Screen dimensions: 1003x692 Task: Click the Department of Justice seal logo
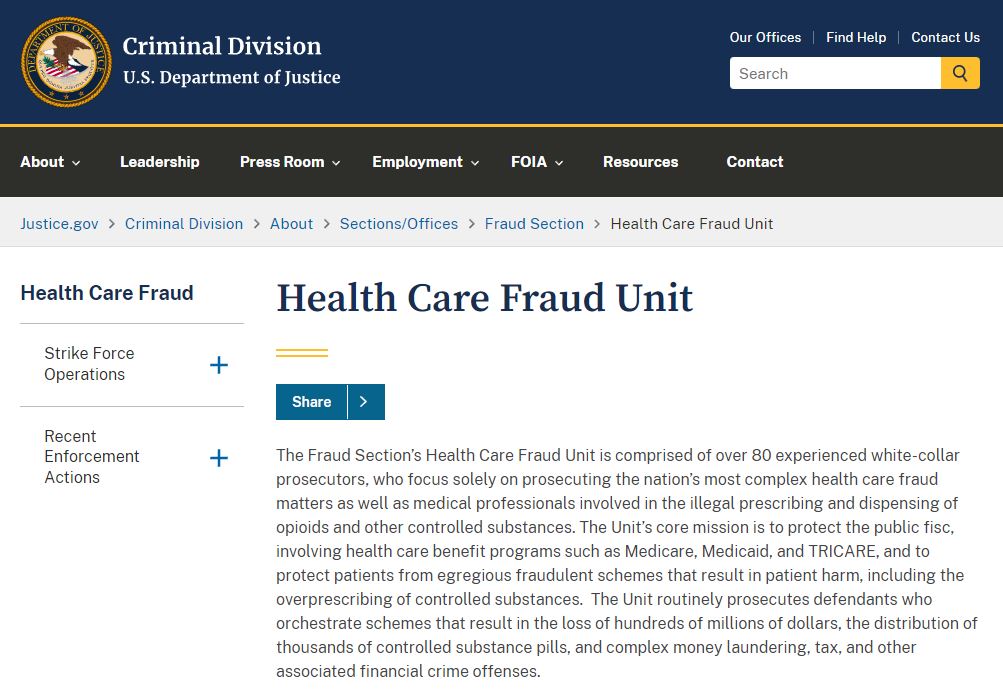click(66, 61)
